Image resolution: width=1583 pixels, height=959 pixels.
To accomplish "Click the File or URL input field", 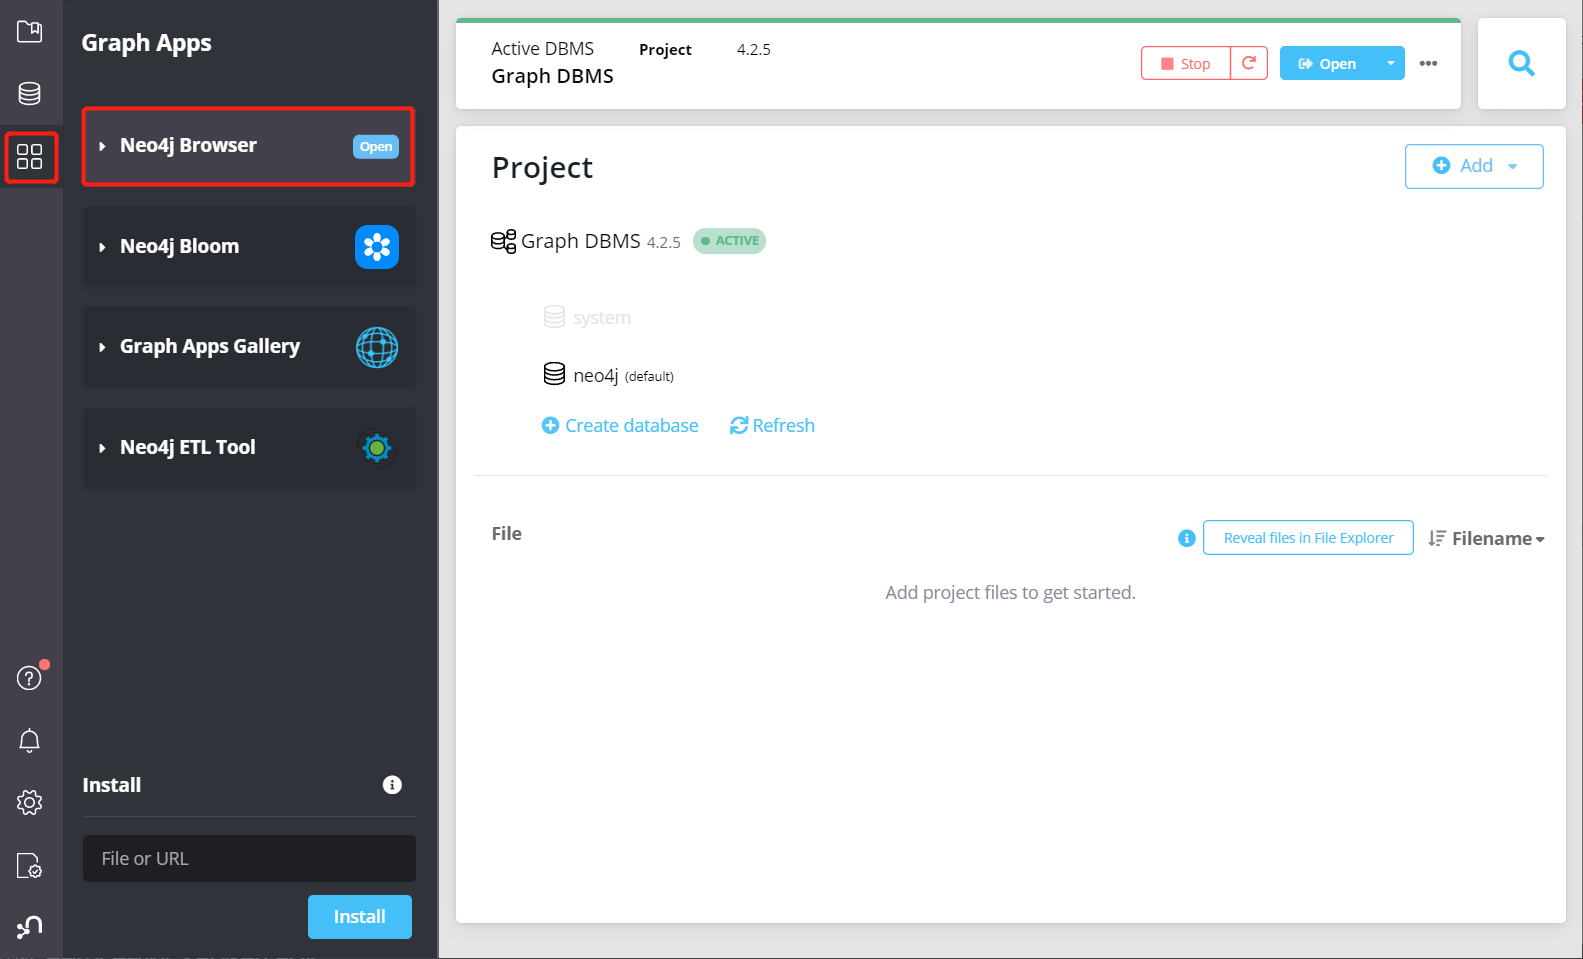I will (x=249, y=859).
